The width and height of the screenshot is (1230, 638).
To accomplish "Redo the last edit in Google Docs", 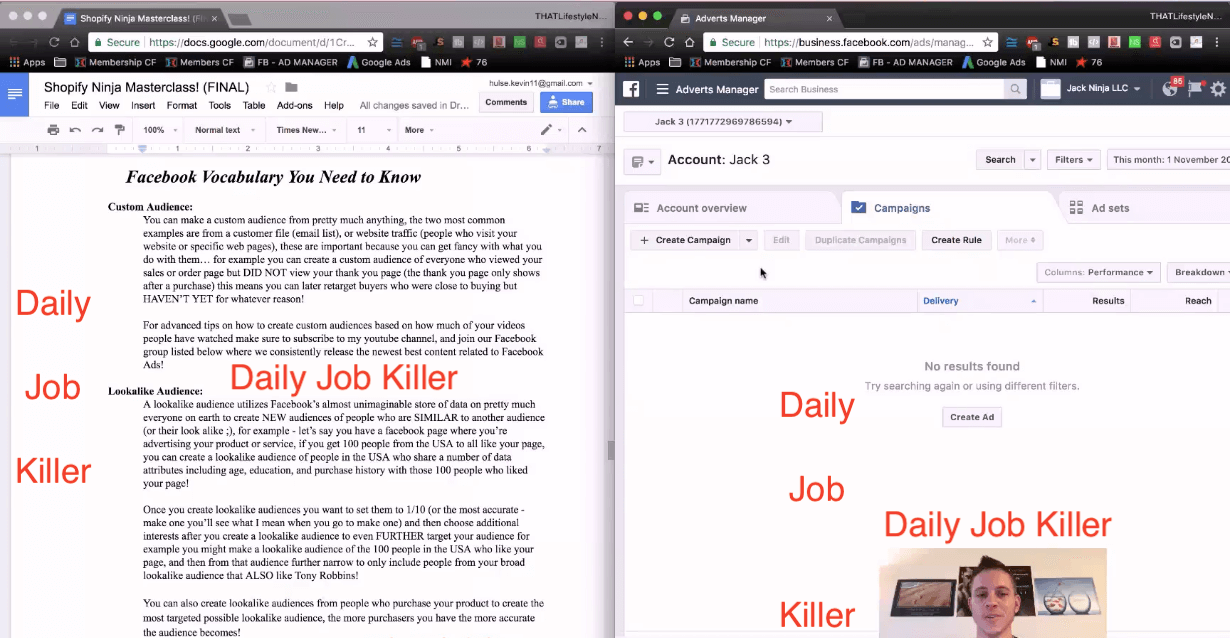I will (98, 130).
